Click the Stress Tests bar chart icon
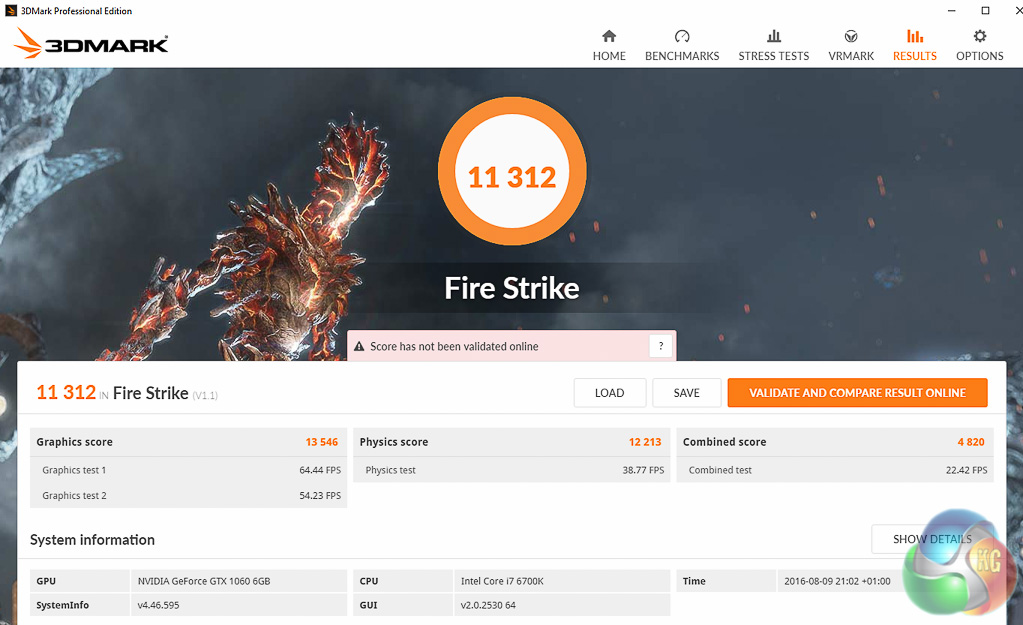 coord(774,36)
